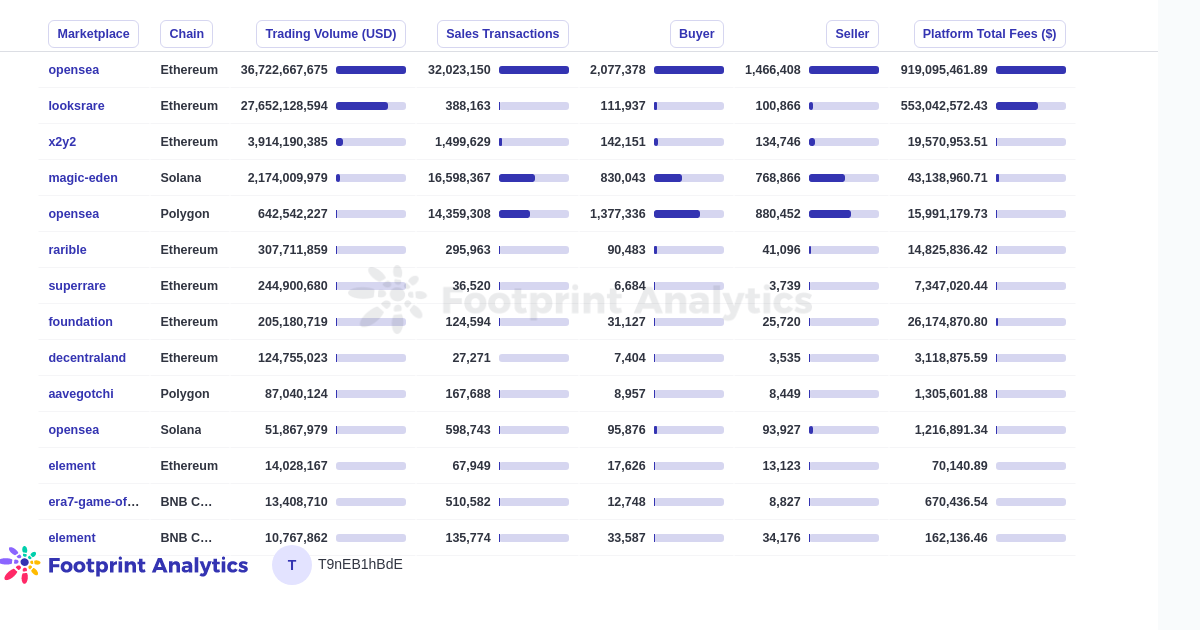Image resolution: width=1200 pixels, height=630 pixels.
Task: Sort by the Marketplace column header
Action: coord(93,34)
